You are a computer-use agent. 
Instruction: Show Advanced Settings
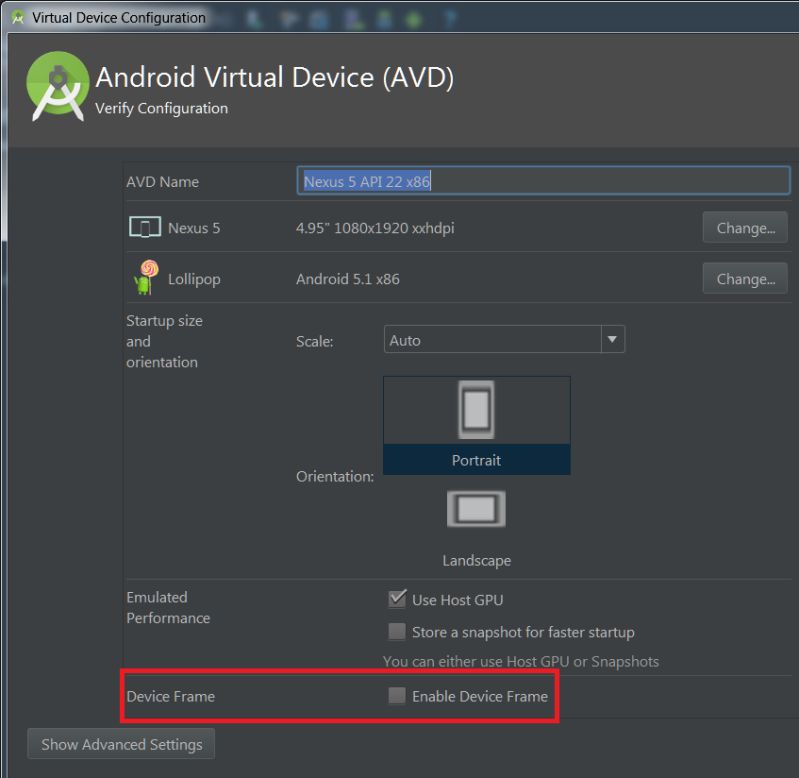click(121, 744)
